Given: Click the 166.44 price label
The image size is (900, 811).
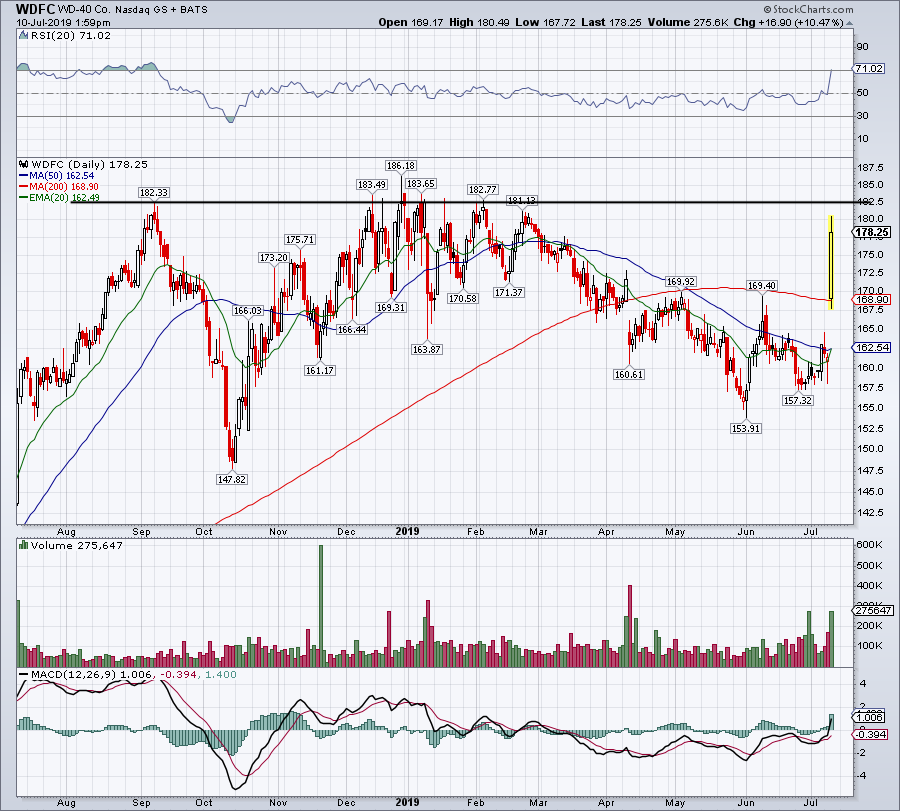Looking at the screenshot, I should [x=352, y=329].
